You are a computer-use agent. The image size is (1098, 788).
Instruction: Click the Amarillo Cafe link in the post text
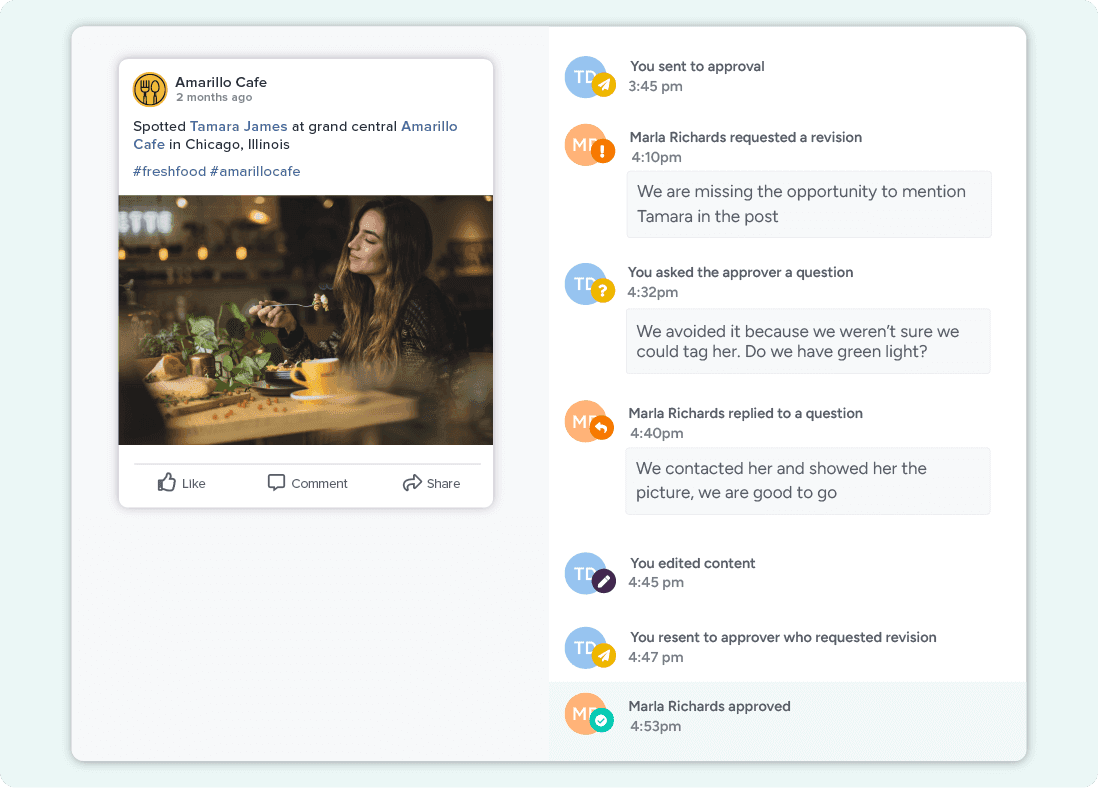428,126
